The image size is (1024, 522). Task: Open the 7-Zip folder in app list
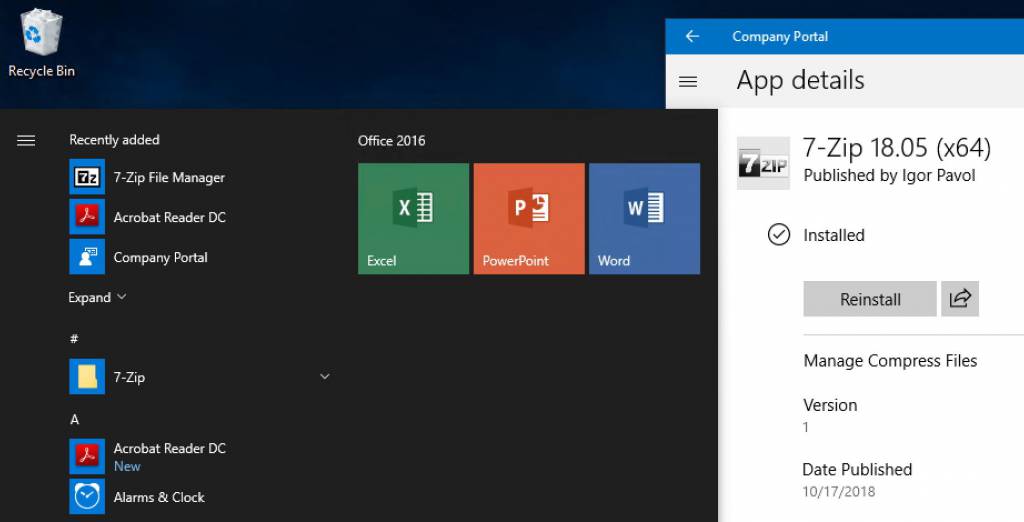pos(199,377)
